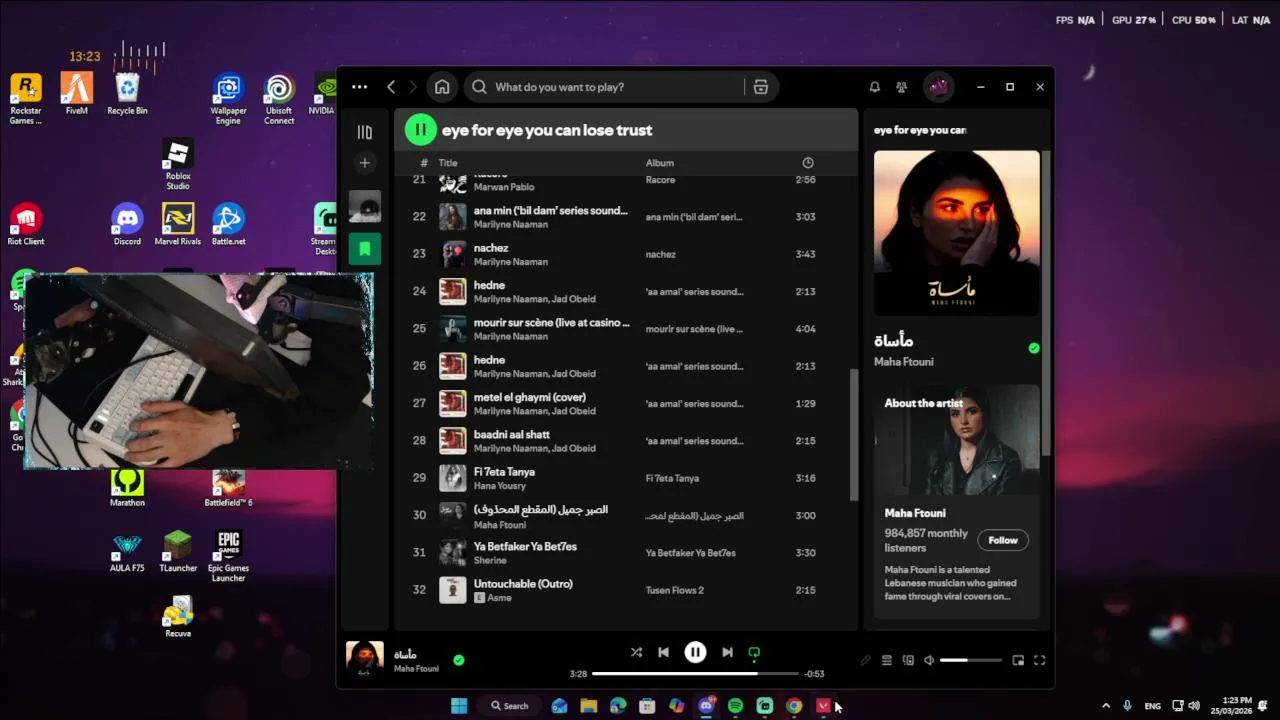The height and width of the screenshot is (720, 1280).
Task: Click the Title column header
Action: pos(448,163)
